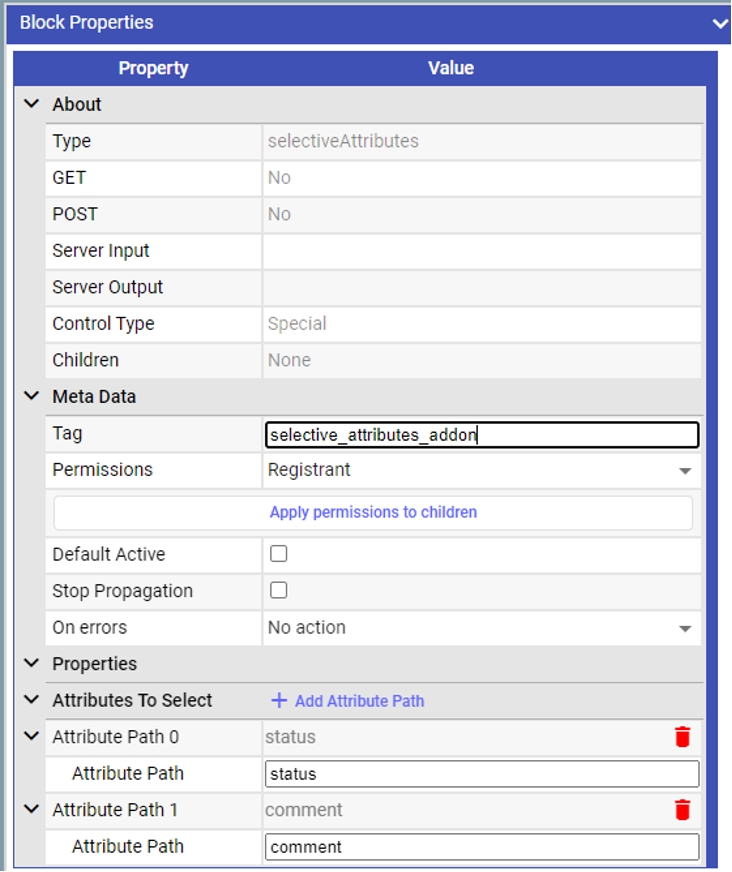Click the status Attribute Path input
Image resolution: width=732 pixels, height=872 pixels.
pos(482,774)
